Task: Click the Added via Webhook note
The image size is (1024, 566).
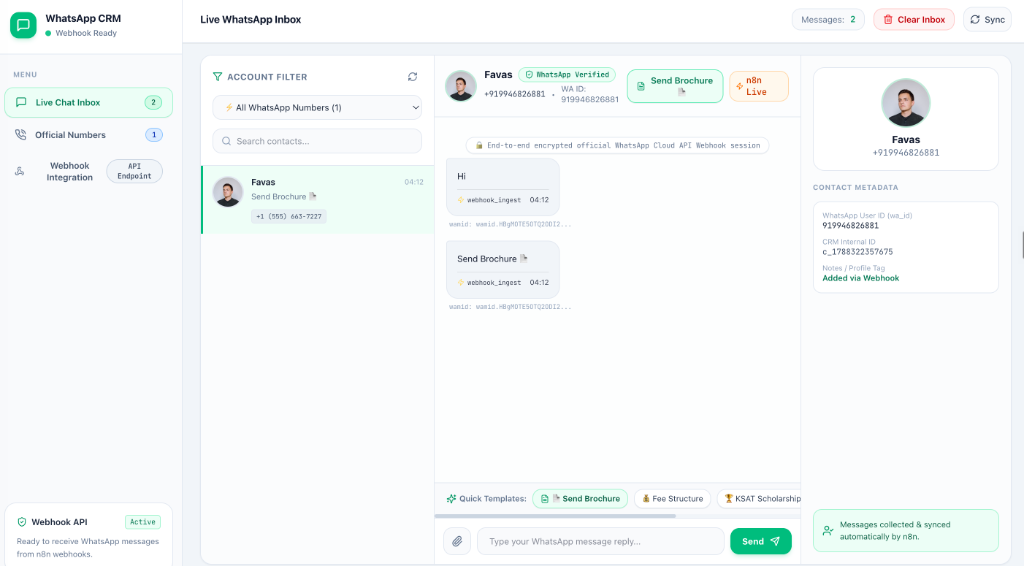Action: point(861,278)
